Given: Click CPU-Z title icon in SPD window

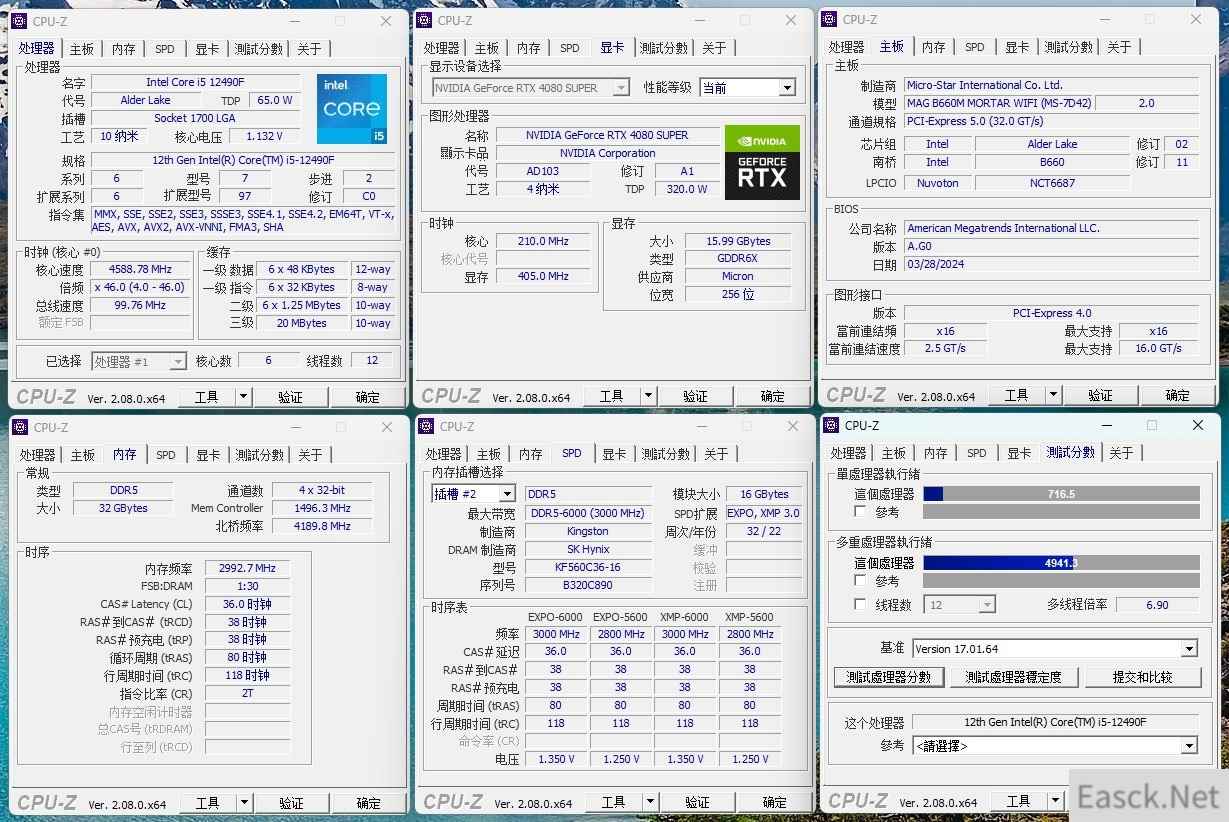Looking at the screenshot, I should [x=425, y=426].
